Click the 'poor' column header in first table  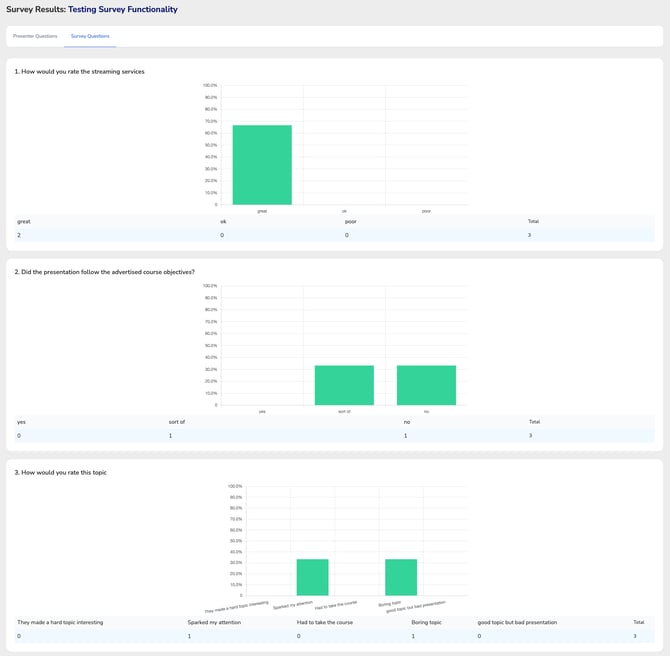click(349, 221)
